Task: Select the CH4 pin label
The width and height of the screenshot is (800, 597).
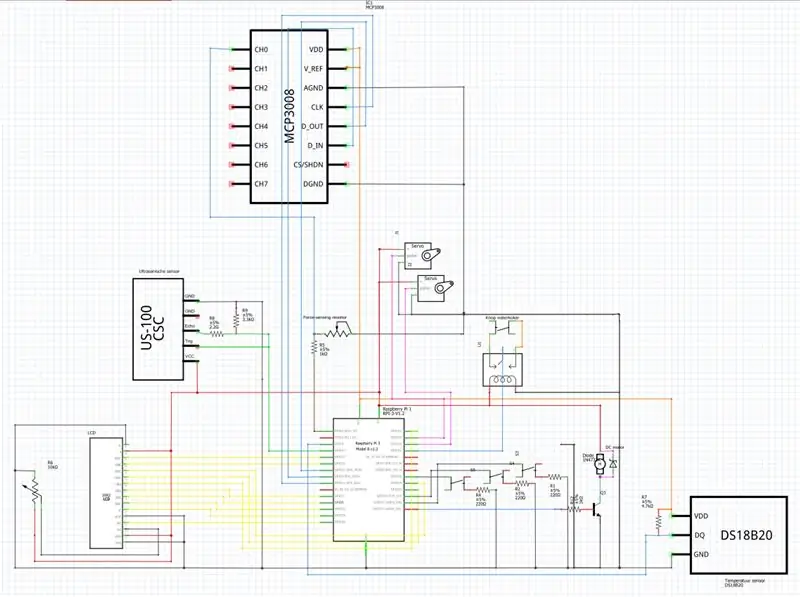Action: point(261,126)
